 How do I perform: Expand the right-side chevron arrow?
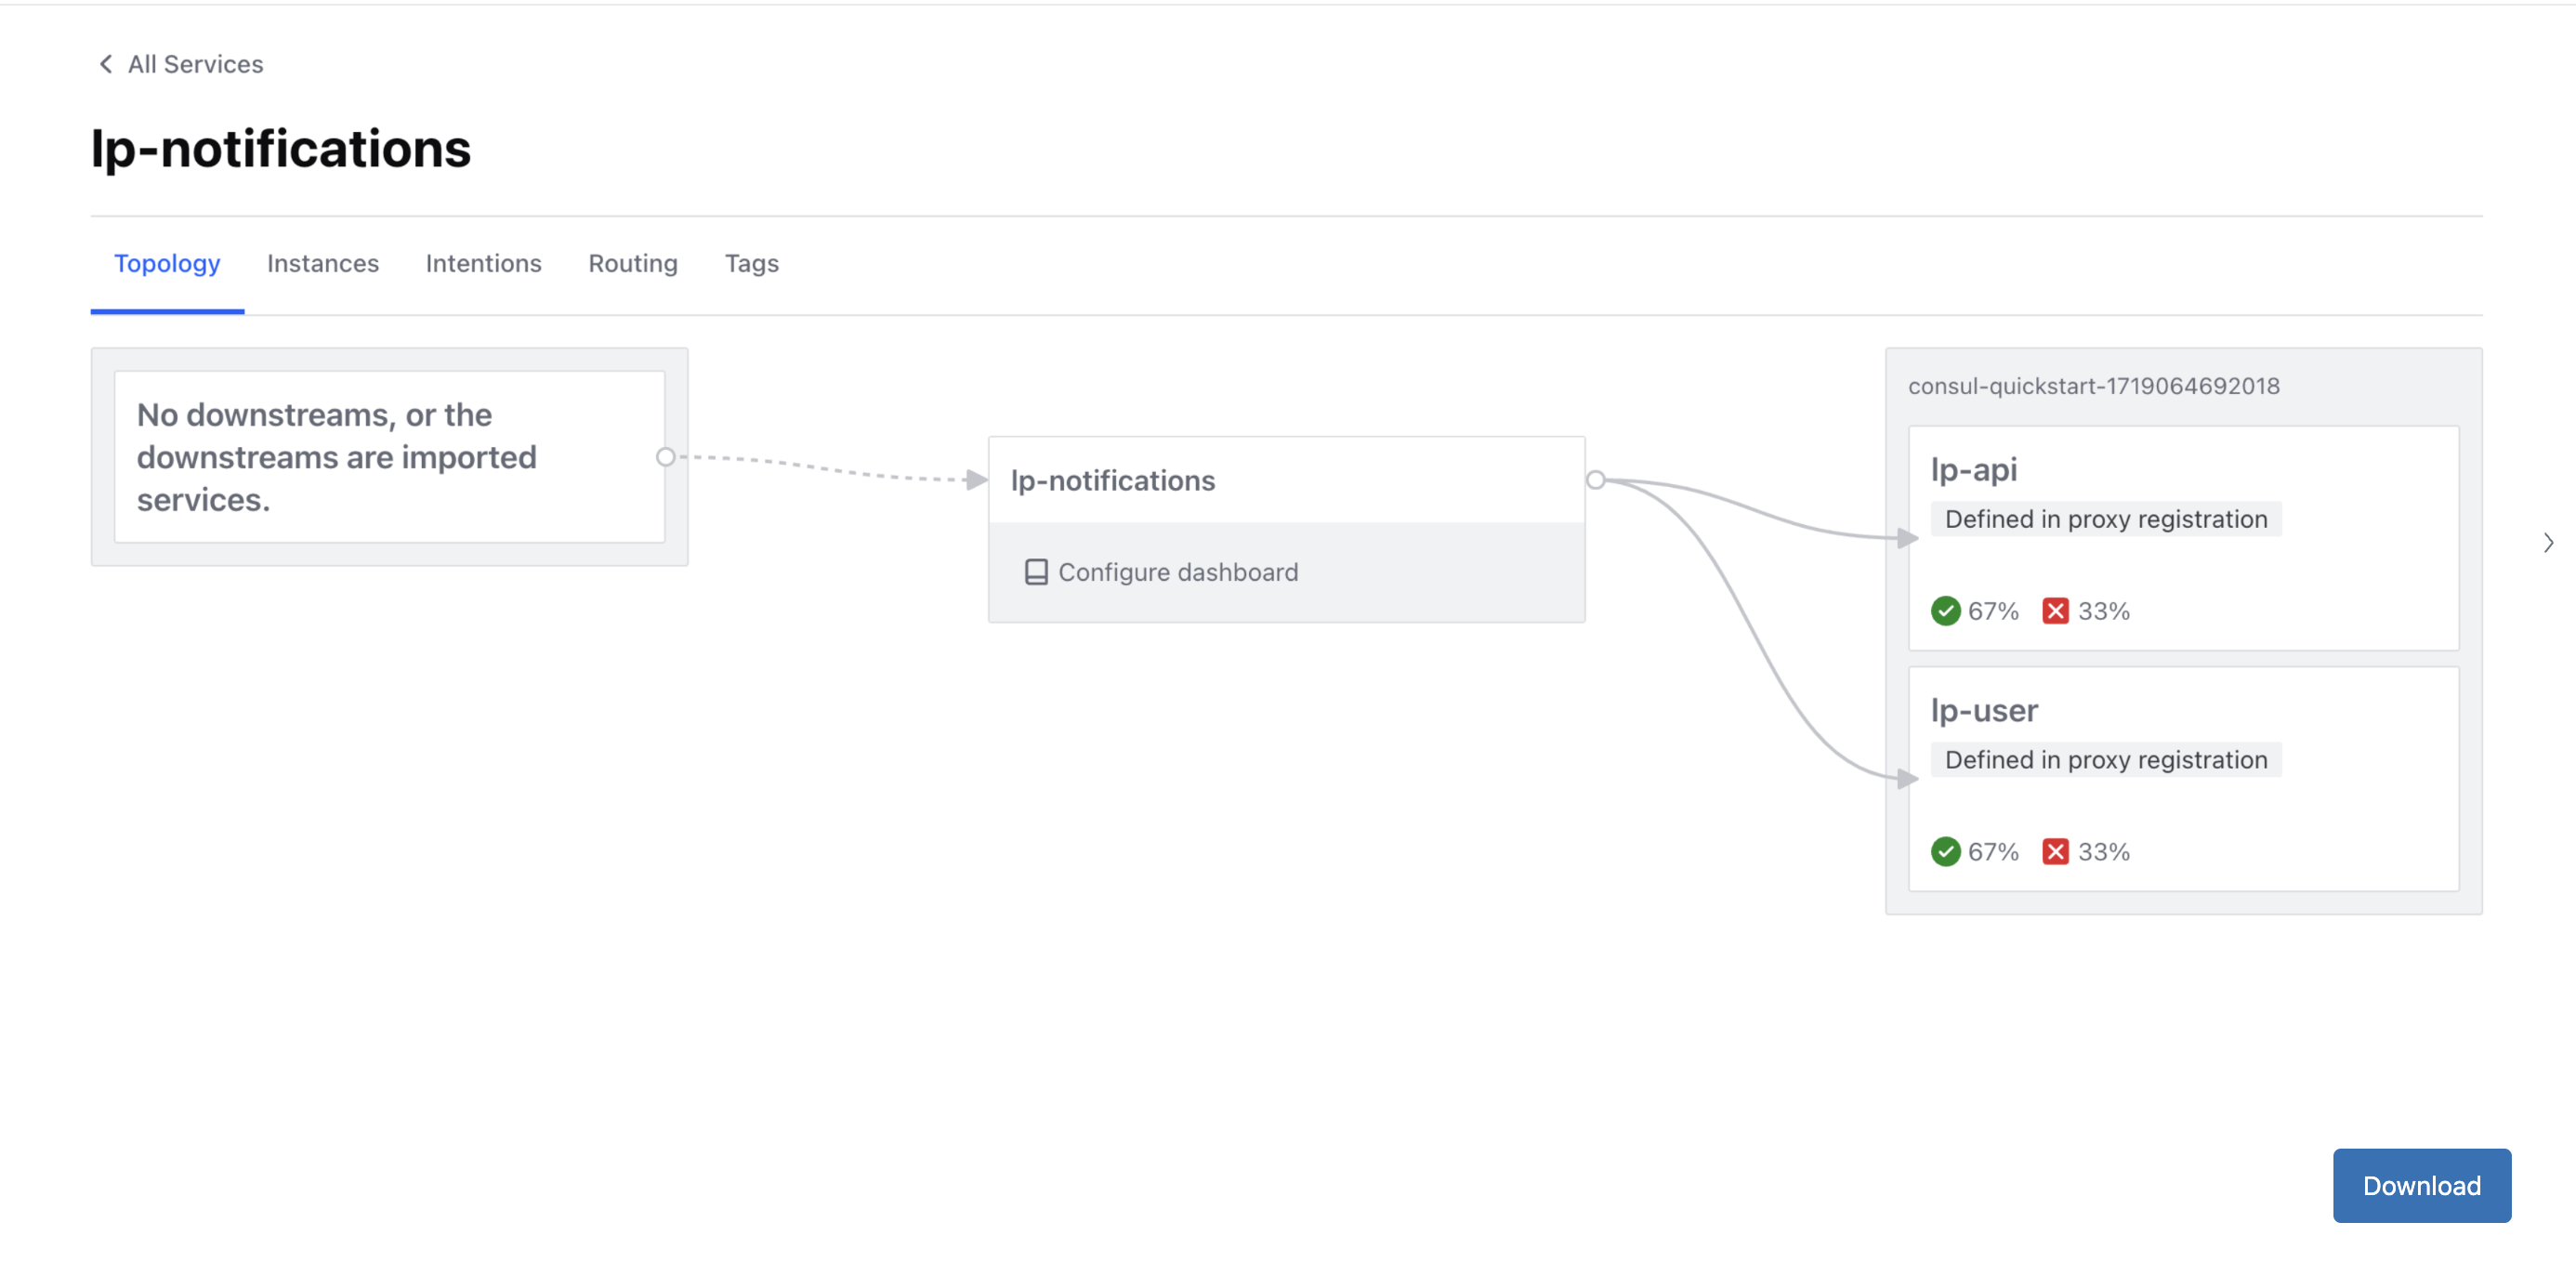coord(2548,543)
